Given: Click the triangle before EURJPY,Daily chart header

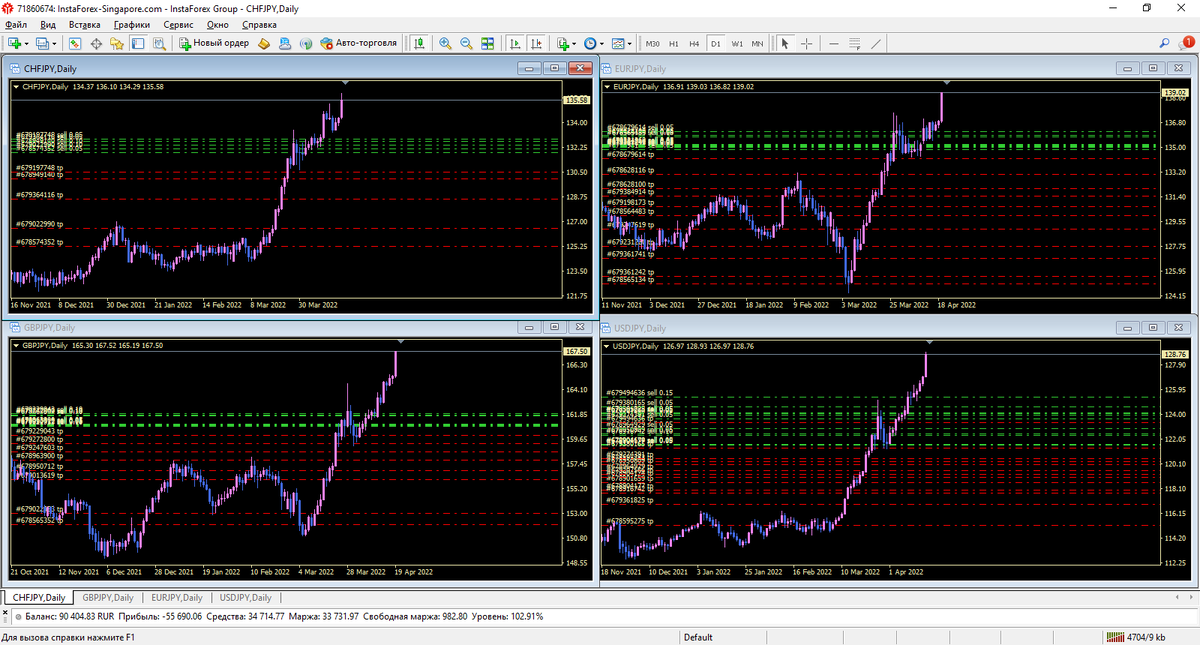Looking at the screenshot, I should point(607,87).
